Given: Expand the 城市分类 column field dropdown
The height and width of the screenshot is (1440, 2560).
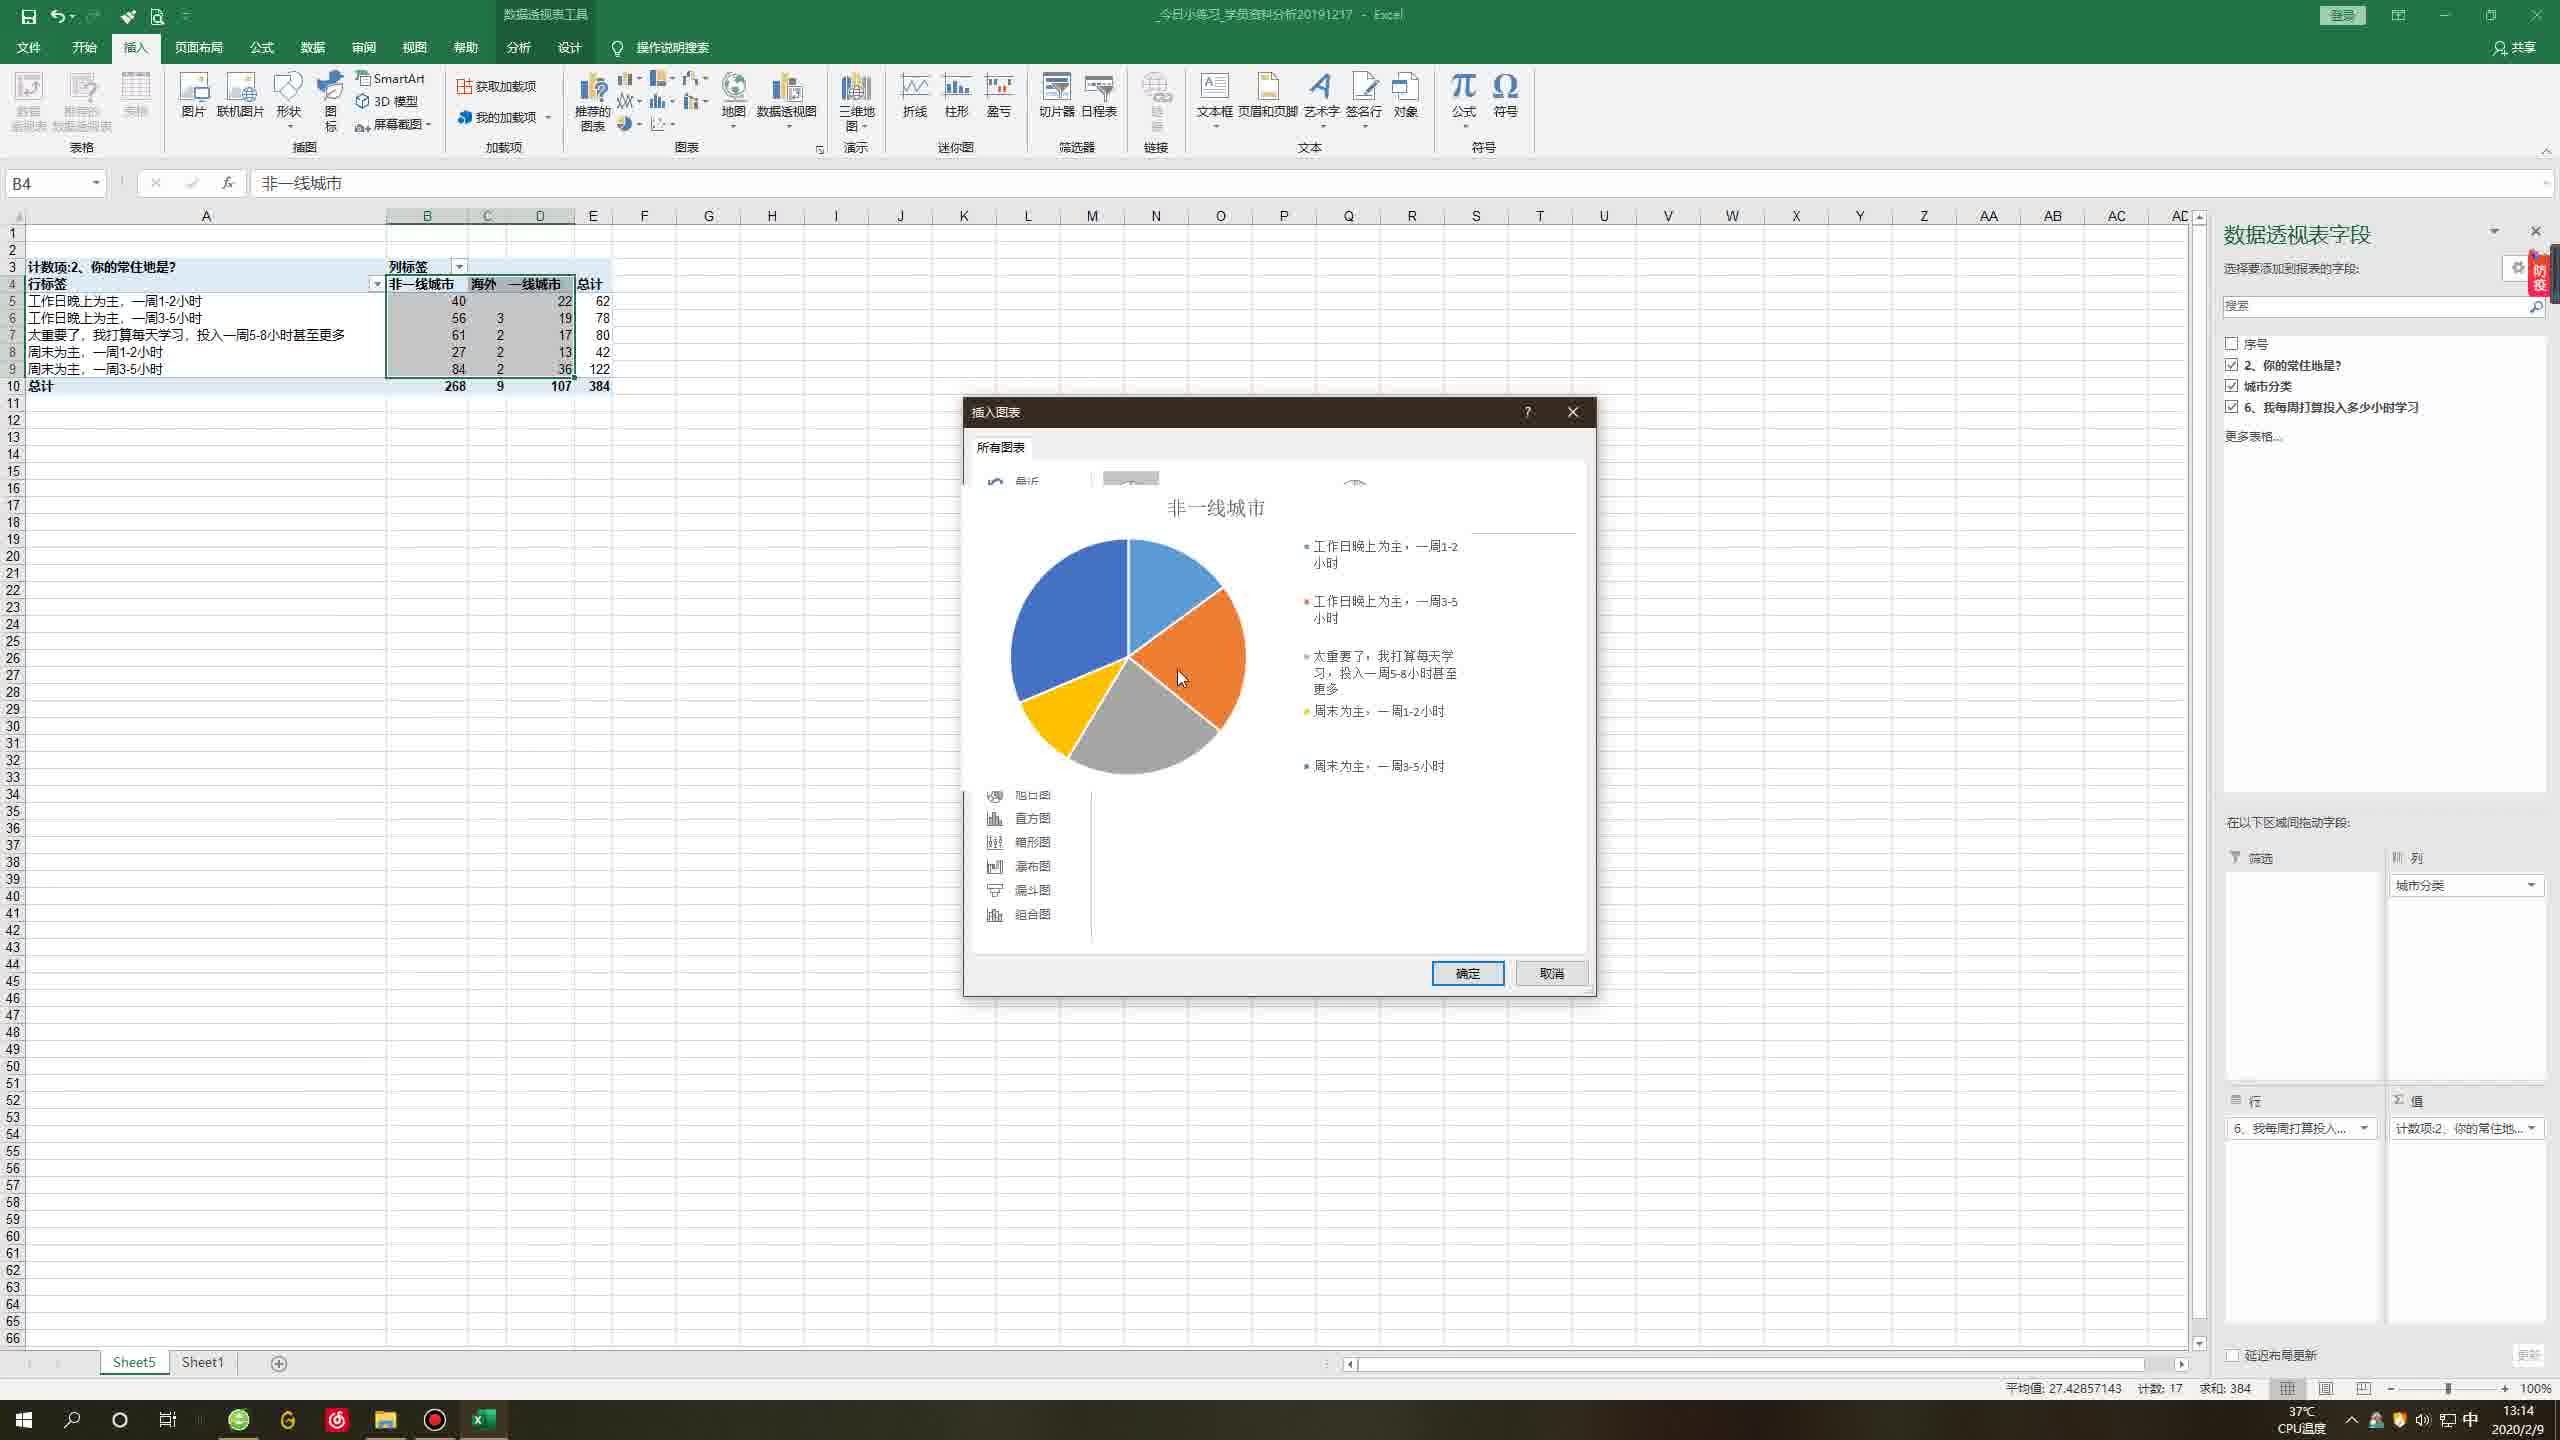Looking at the screenshot, I should 2531,885.
